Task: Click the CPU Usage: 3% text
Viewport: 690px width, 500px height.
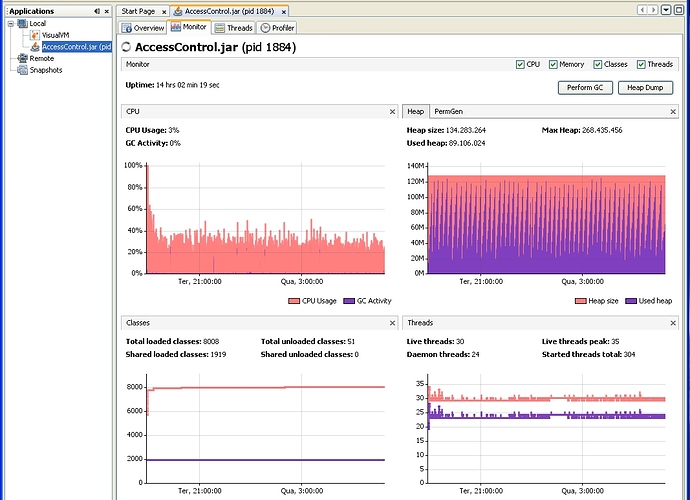Action: 152,130
